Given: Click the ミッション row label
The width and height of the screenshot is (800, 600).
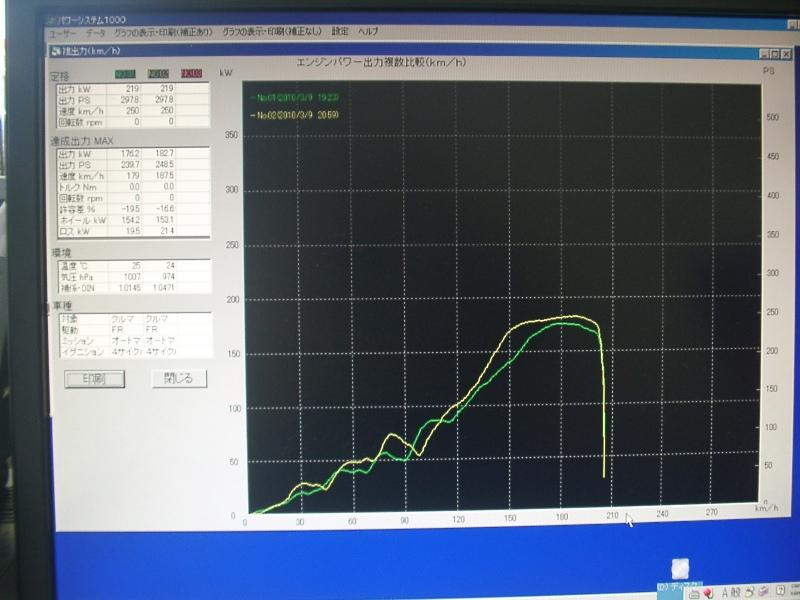Looking at the screenshot, I should pos(78,341).
